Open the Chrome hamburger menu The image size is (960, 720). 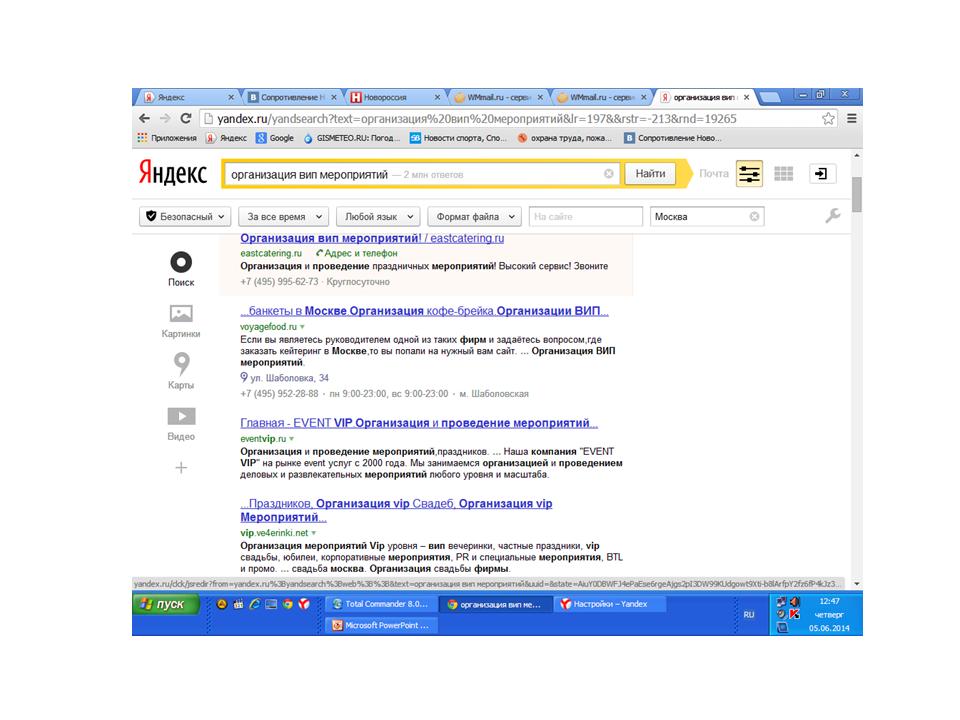pos(852,119)
